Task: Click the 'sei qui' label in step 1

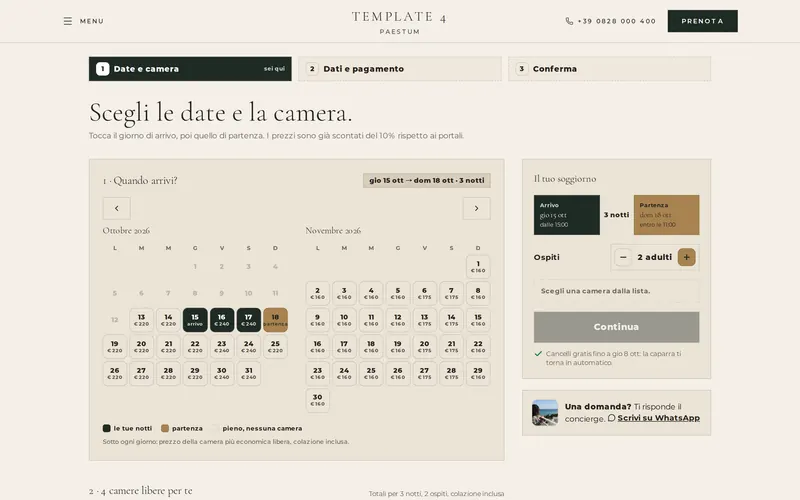Action: click(x=274, y=69)
